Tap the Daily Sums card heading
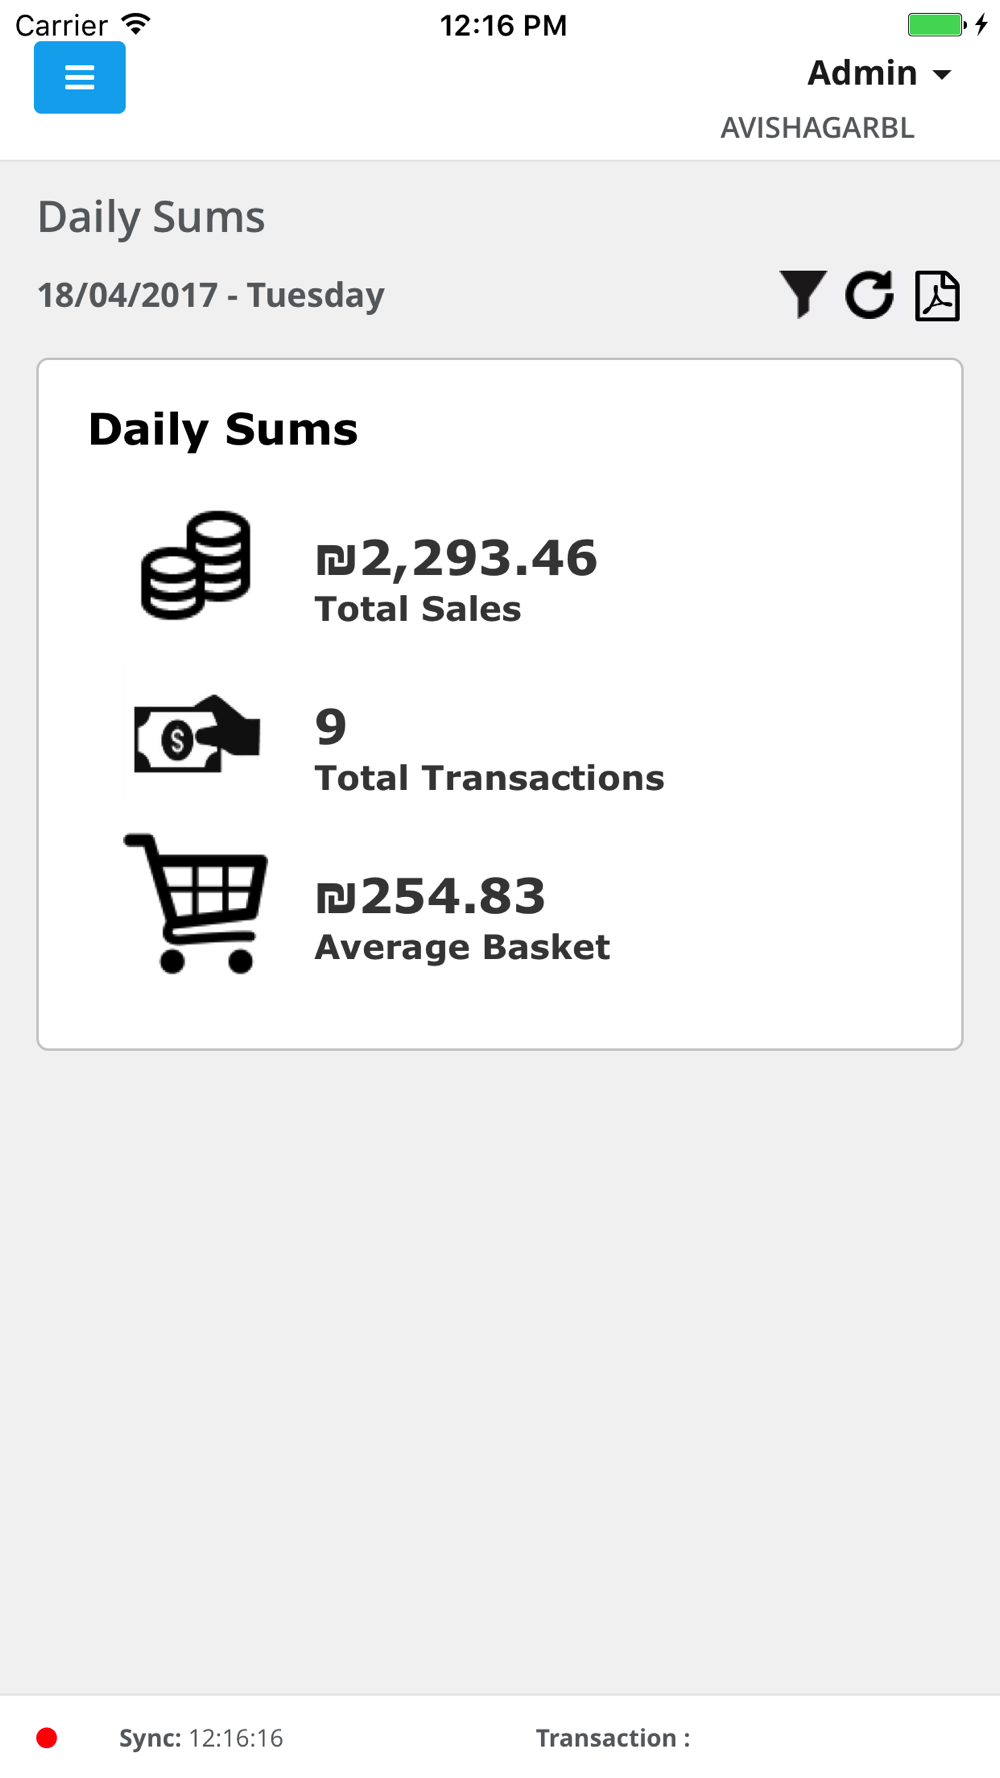This screenshot has width=1000, height=1778. tap(223, 429)
